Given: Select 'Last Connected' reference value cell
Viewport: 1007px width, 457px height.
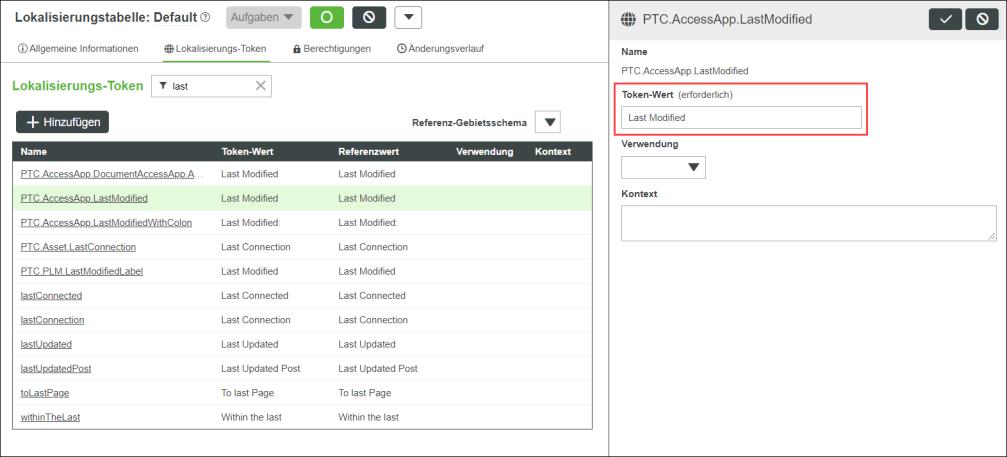Looking at the screenshot, I should [x=372, y=296].
